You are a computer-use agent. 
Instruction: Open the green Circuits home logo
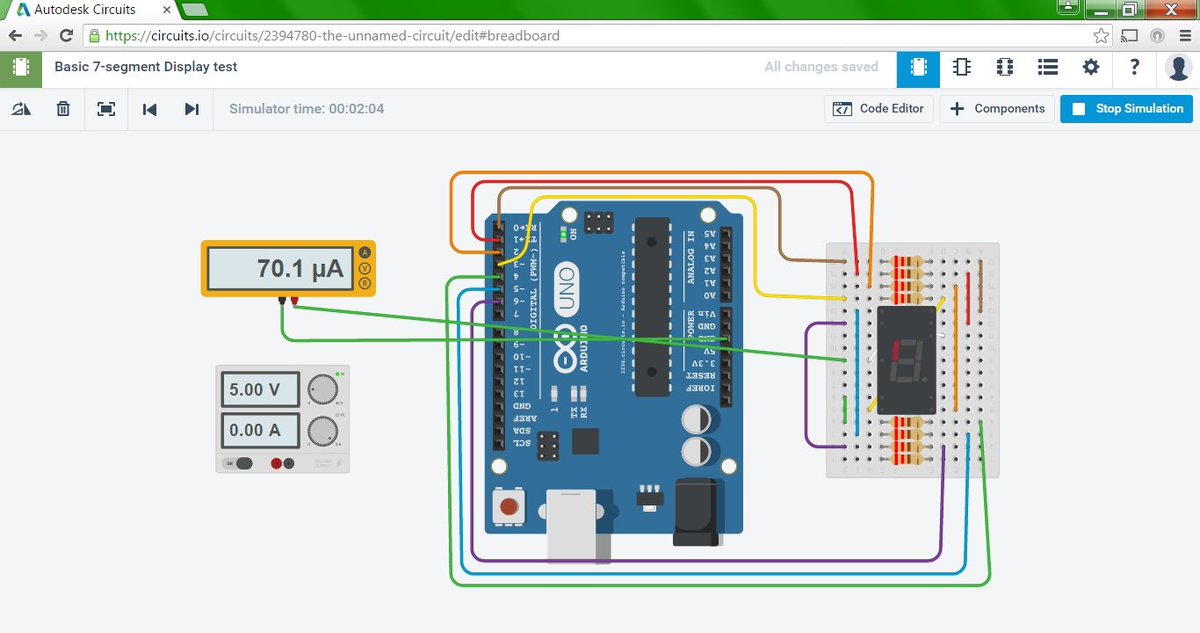[x=21, y=68]
